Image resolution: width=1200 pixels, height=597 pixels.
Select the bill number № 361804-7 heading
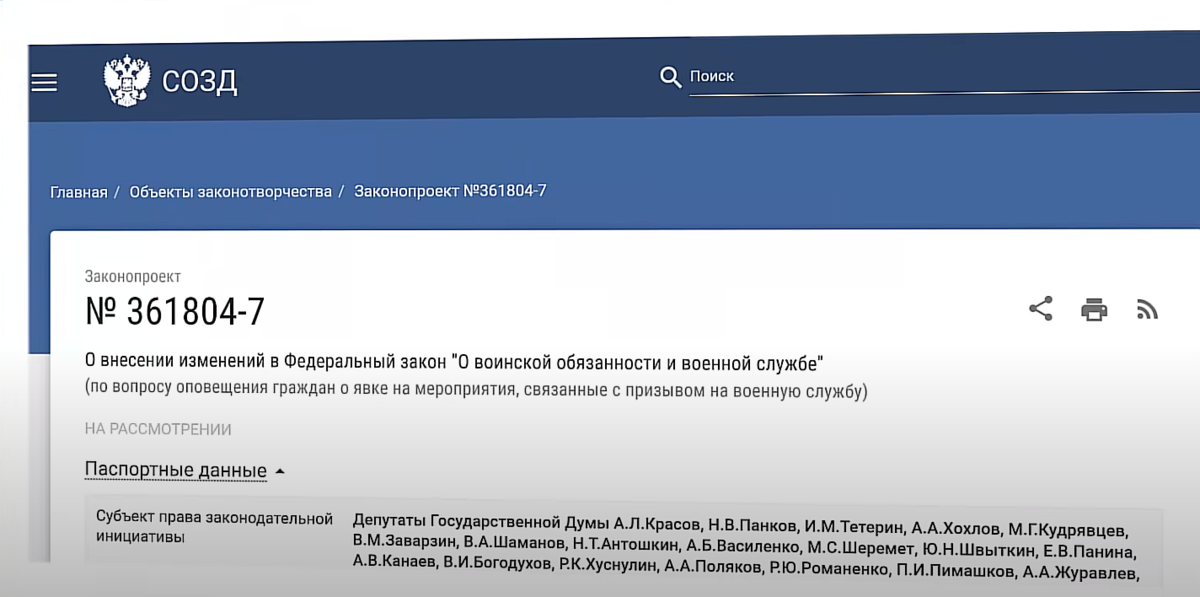[175, 312]
